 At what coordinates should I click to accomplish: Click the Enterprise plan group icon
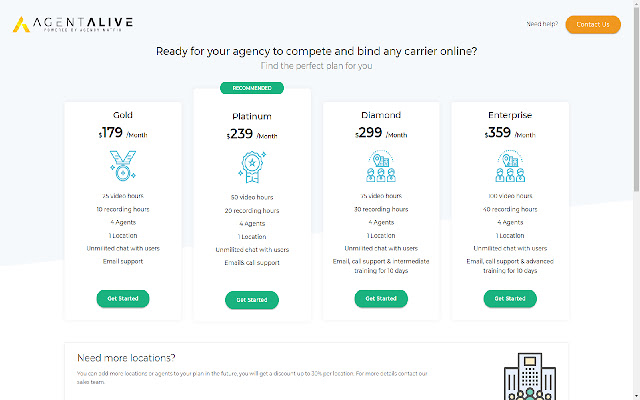point(509,163)
